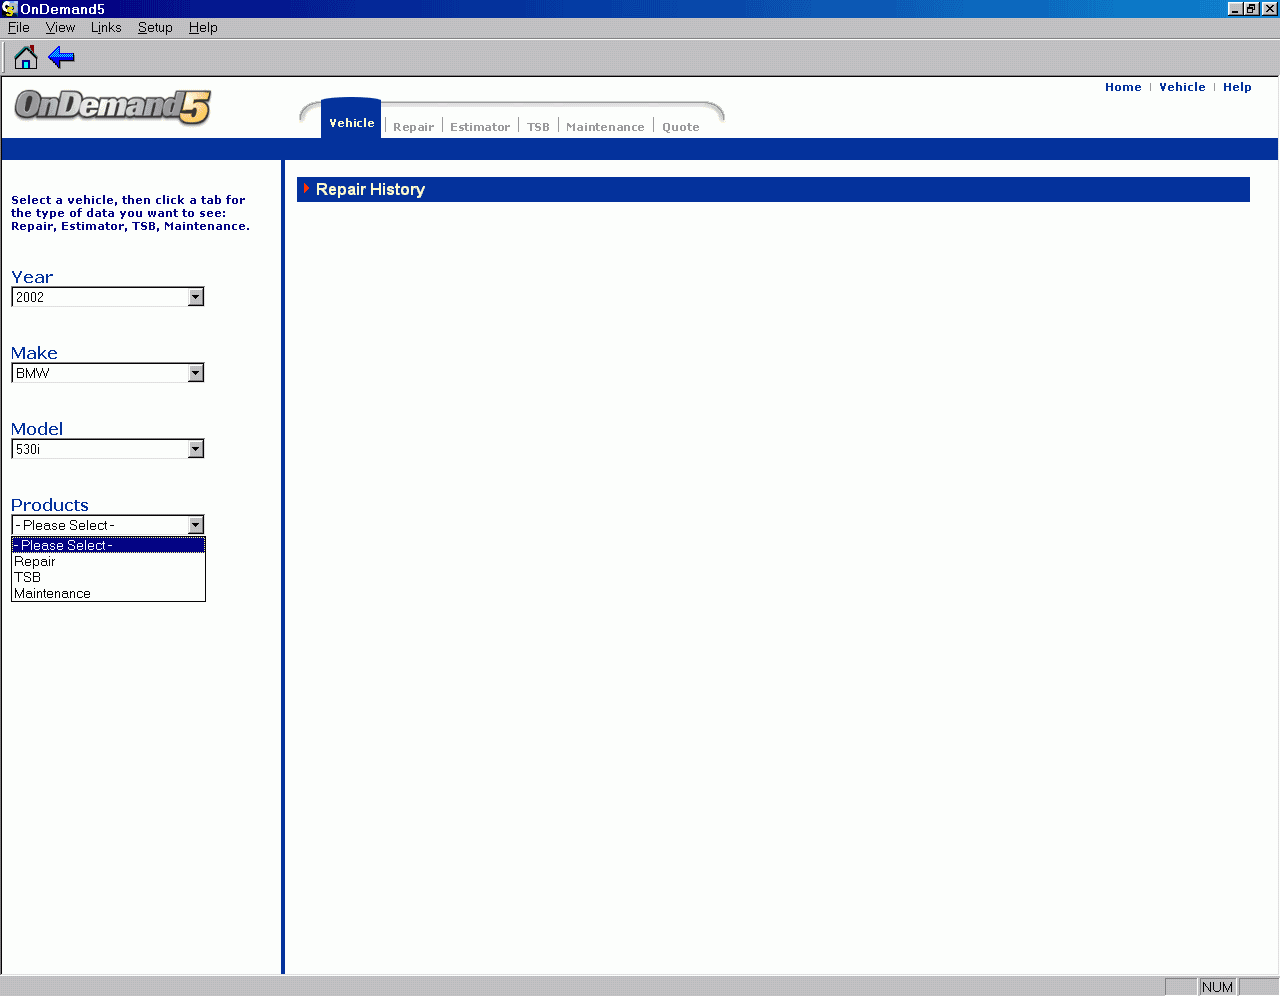Choose TSB from Products list
The width and height of the screenshot is (1280, 996).
pos(108,577)
